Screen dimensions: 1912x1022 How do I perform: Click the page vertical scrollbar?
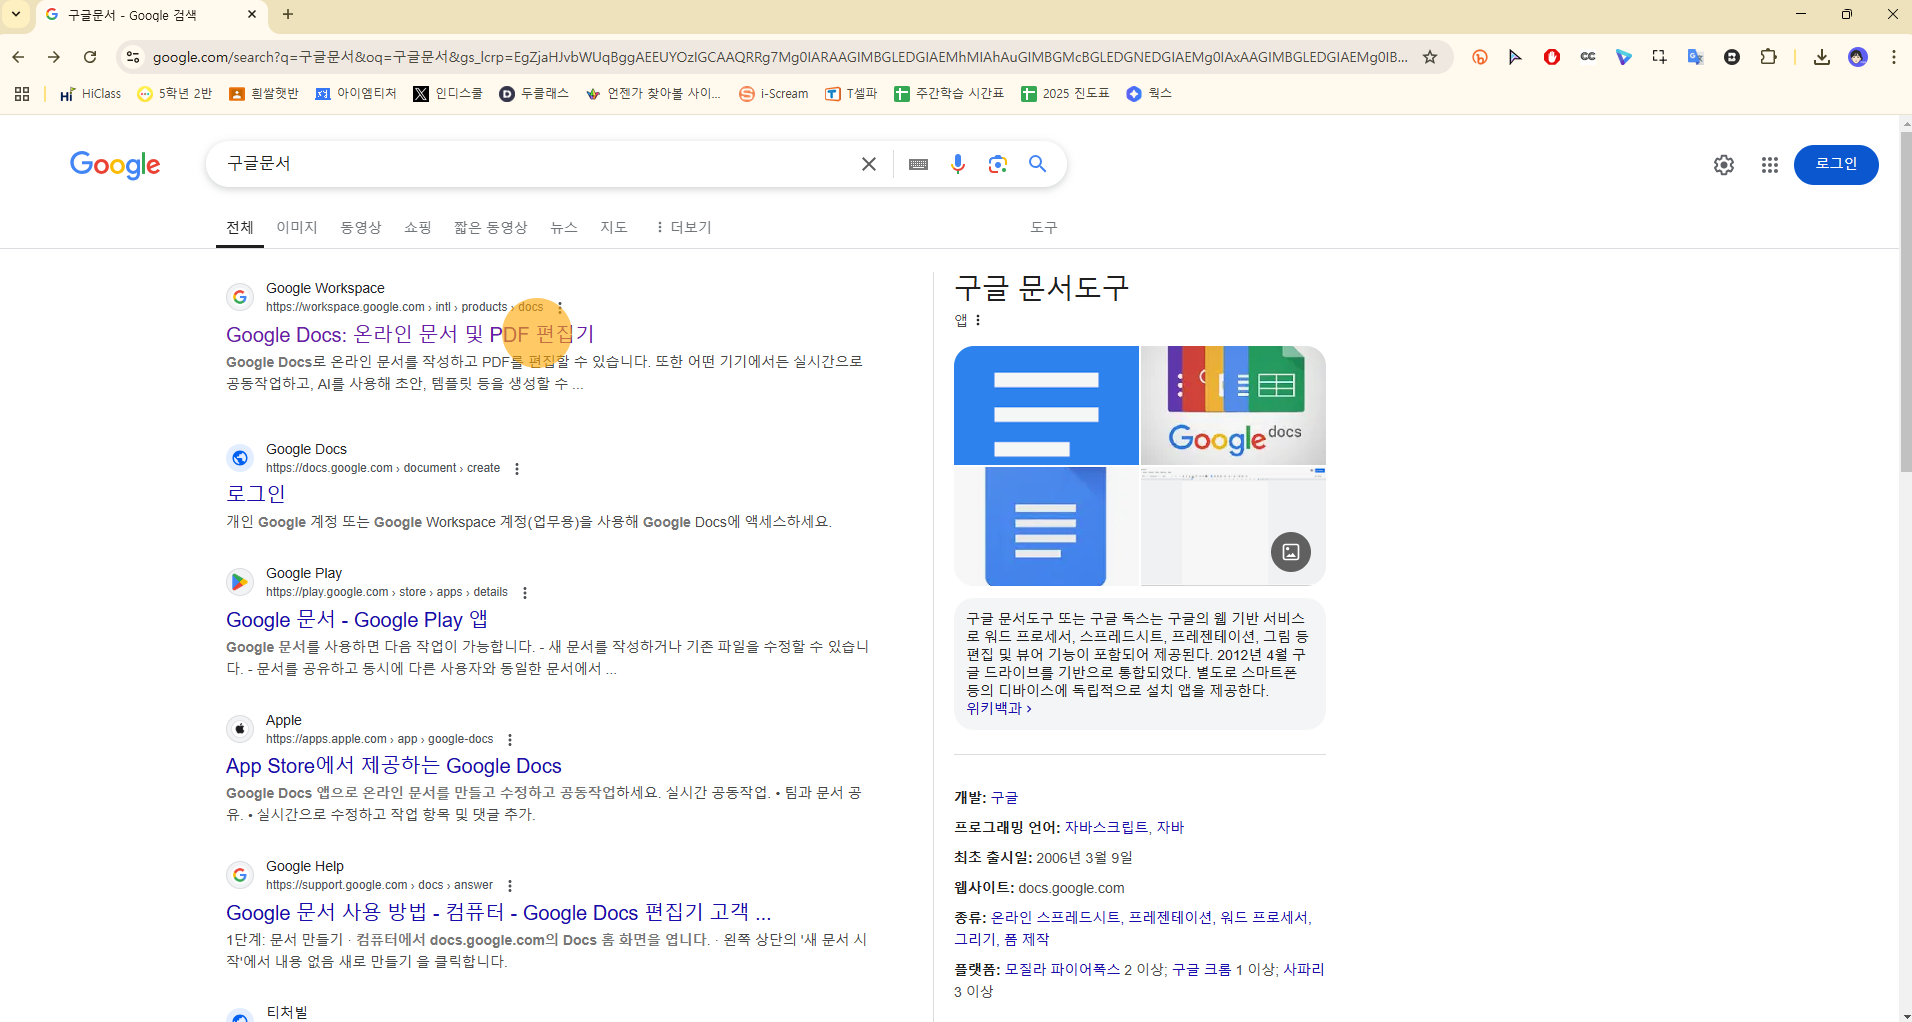click(x=1905, y=302)
